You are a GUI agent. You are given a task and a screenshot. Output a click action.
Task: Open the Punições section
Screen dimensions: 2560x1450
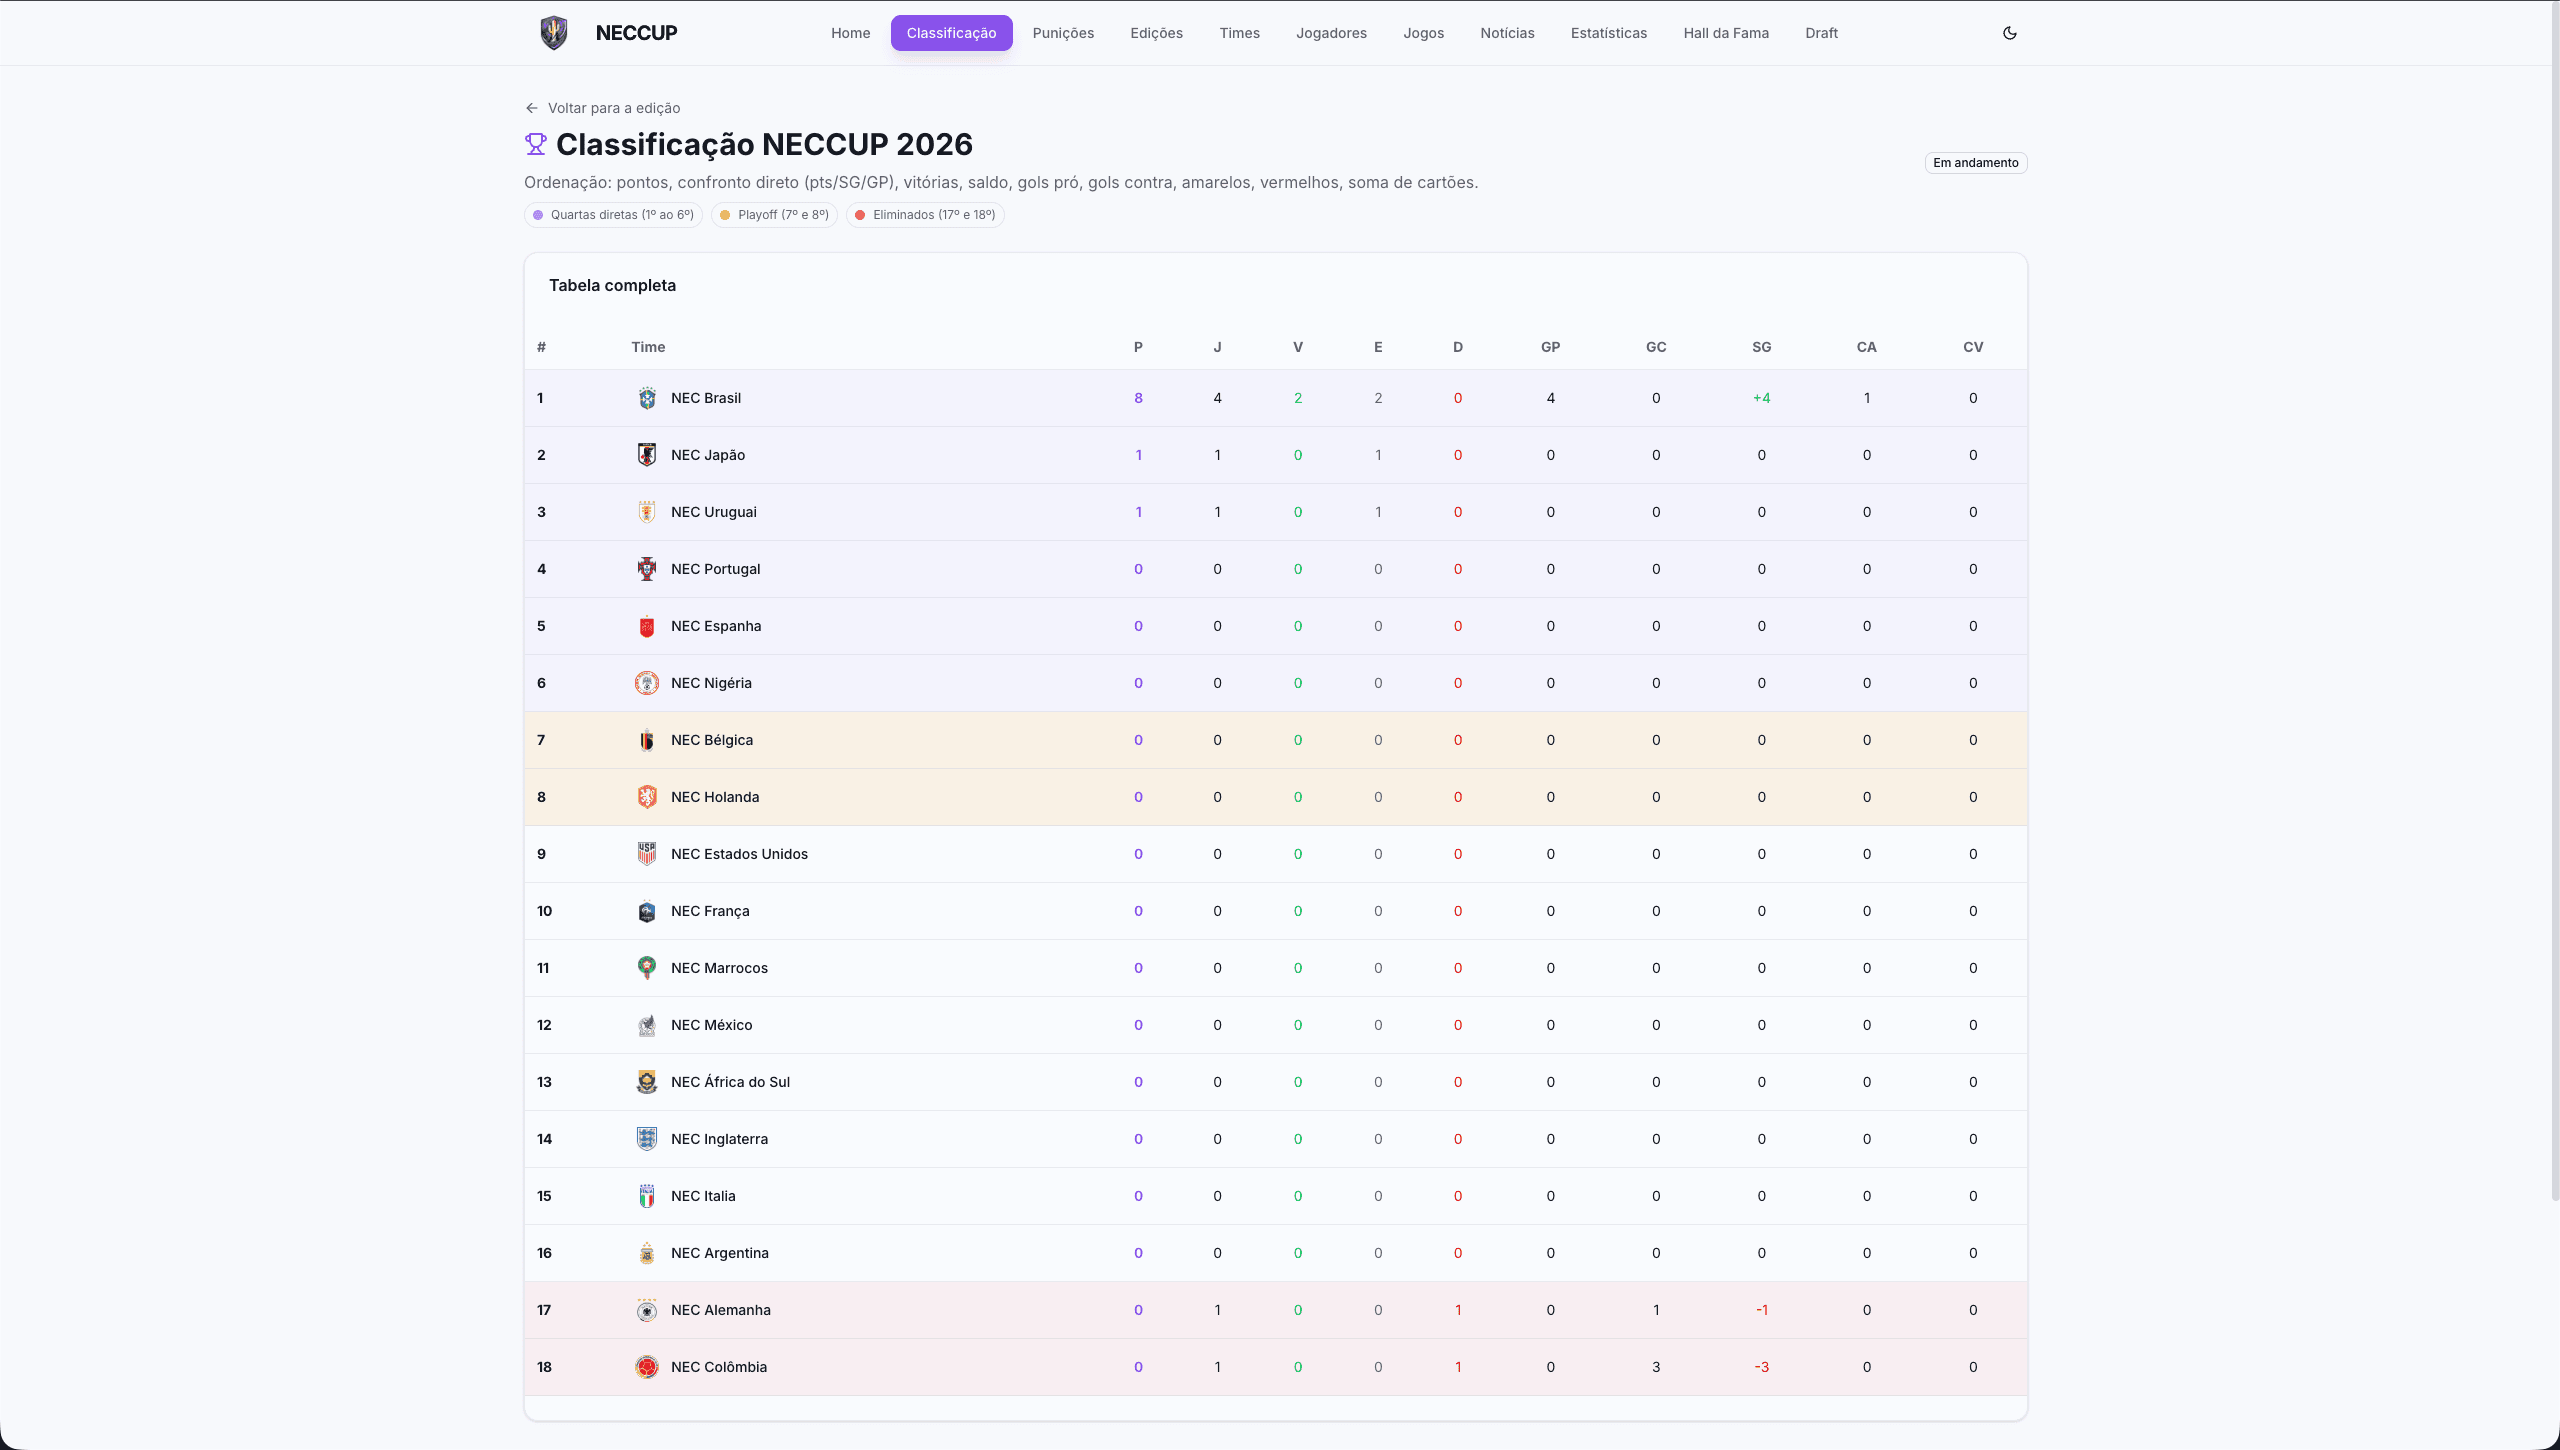pyautogui.click(x=1063, y=32)
